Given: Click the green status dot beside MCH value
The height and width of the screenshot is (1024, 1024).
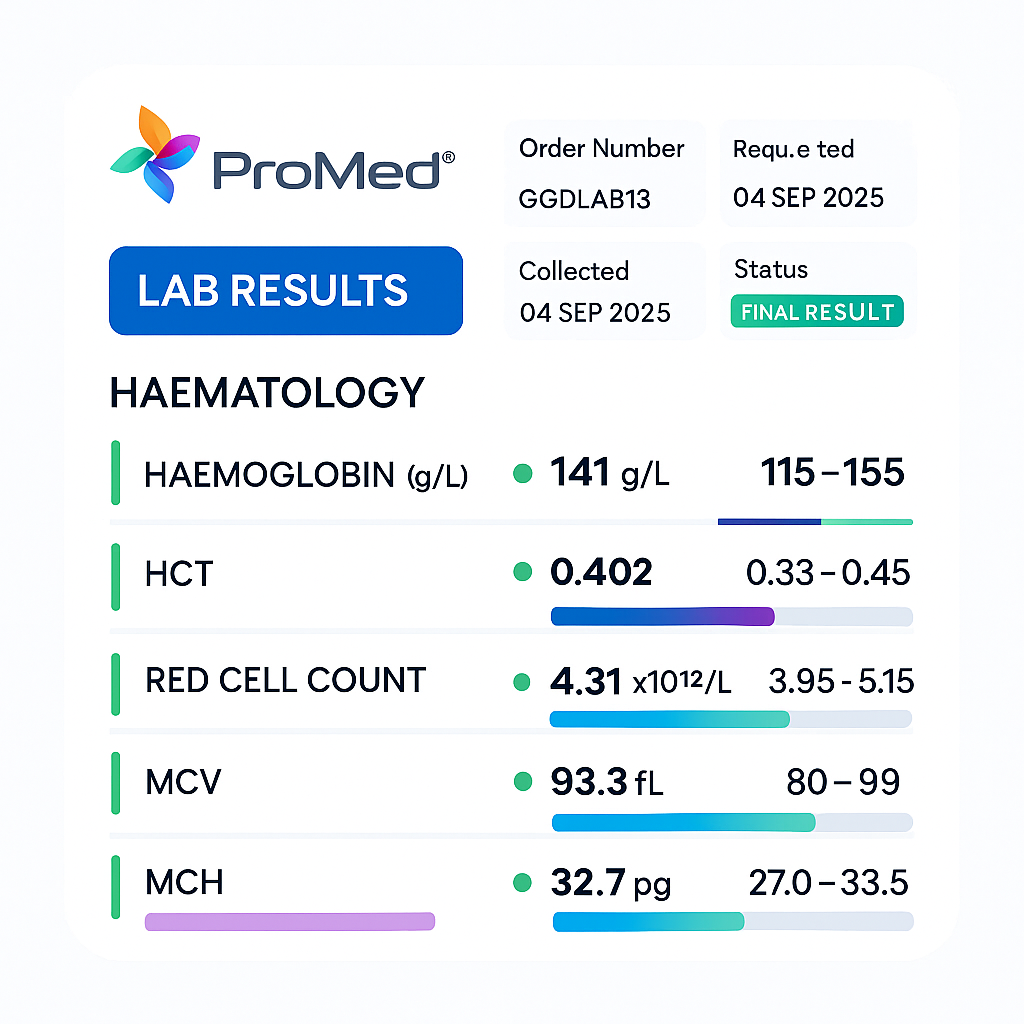Looking at the screenshot, I should click(521, 883).
